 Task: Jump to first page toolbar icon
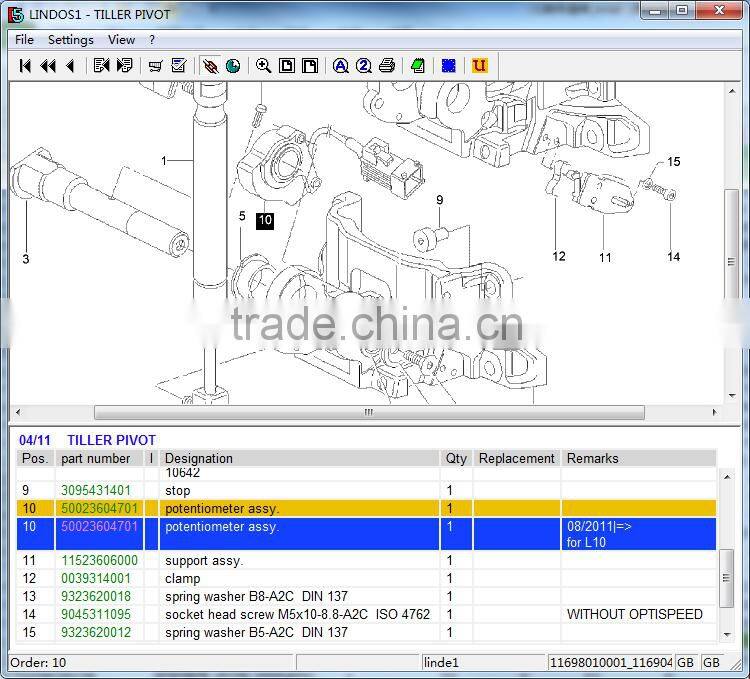pyautogui.click(x=25, y=66)
